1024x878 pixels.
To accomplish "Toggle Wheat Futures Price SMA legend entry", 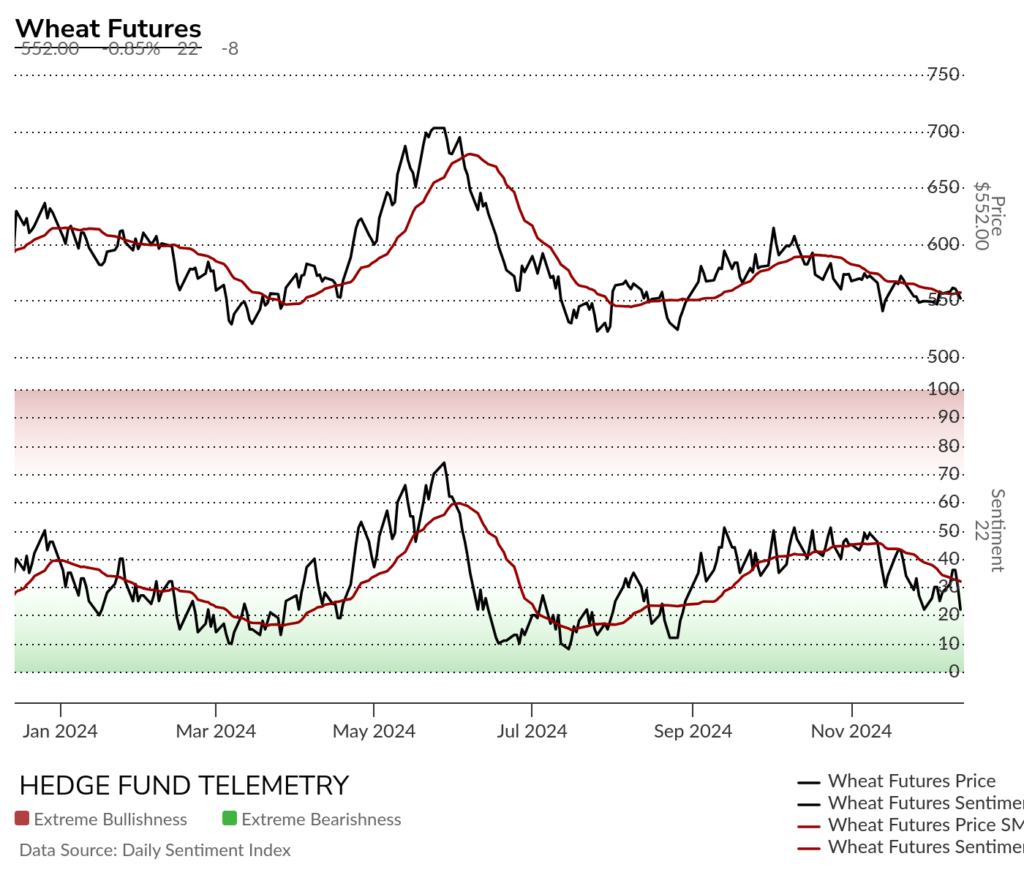I will (x=911, y=825).
